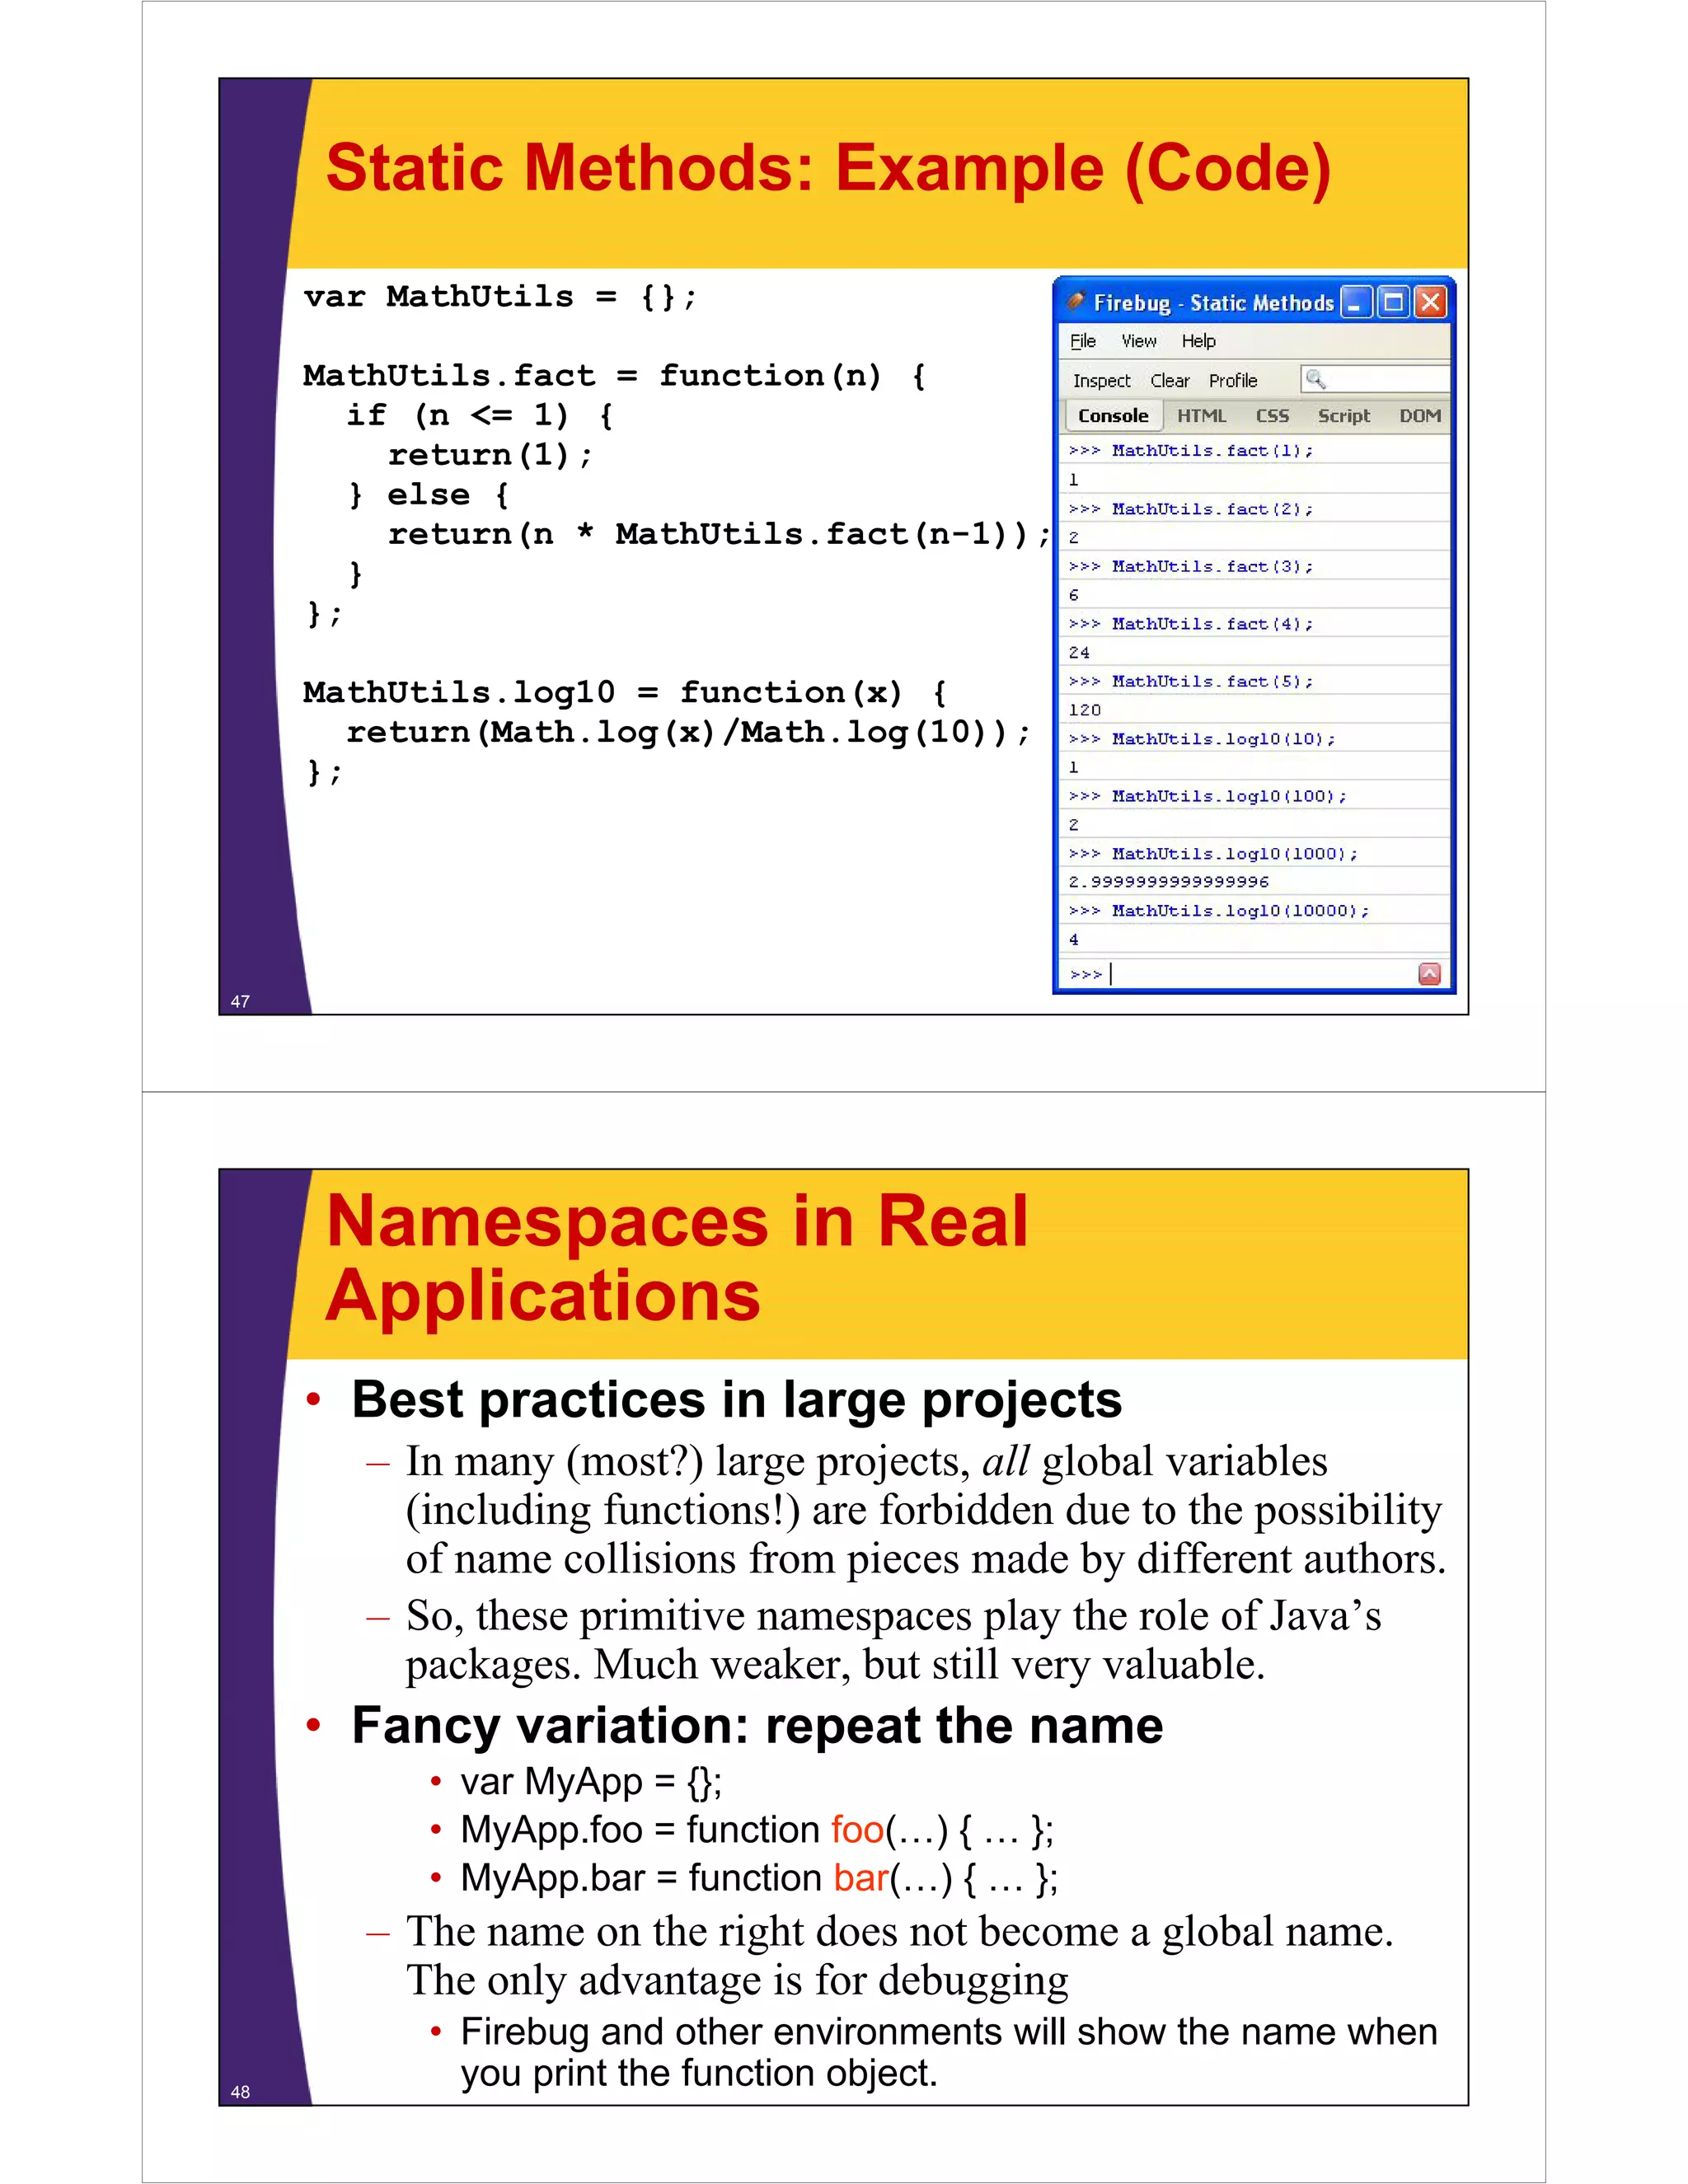
Task: Click the red command line expand arrow
Action: pyautogui.click(x=1429, y=974)
